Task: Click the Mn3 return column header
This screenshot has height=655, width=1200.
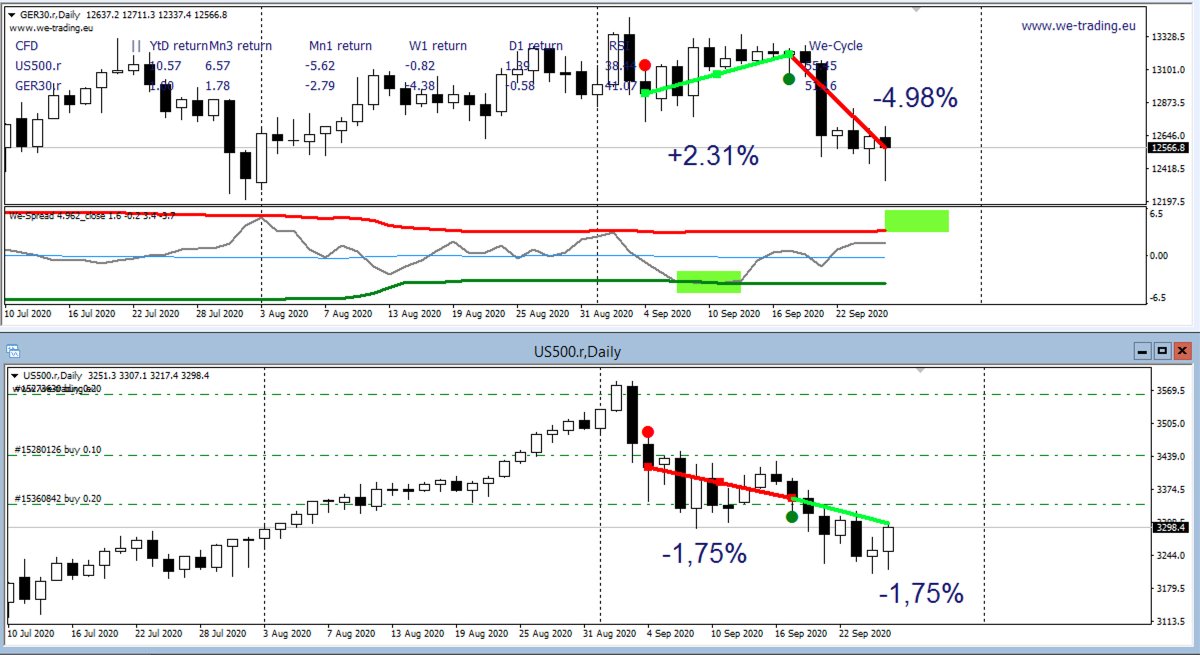Action: click(x=240, y=46)
